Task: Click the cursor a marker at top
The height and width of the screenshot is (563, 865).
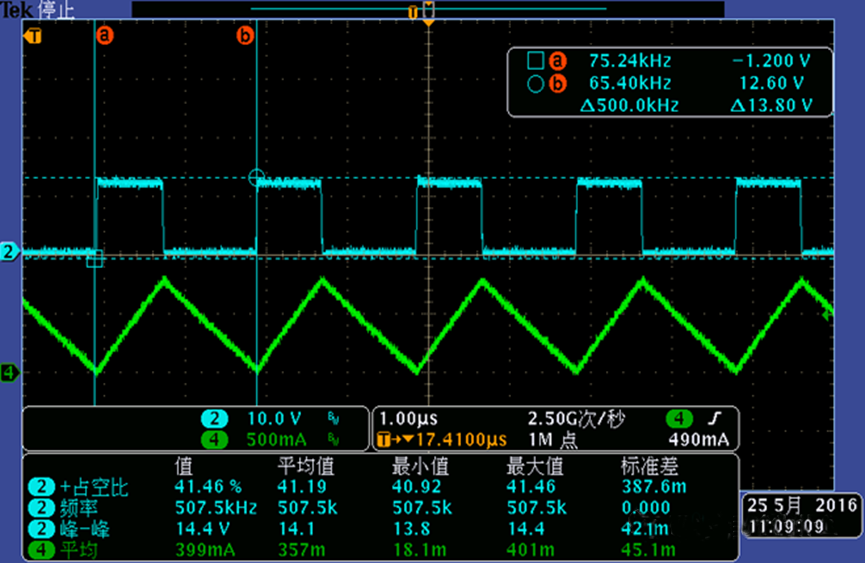Action: pyautogui.click(x=104, y=36)
